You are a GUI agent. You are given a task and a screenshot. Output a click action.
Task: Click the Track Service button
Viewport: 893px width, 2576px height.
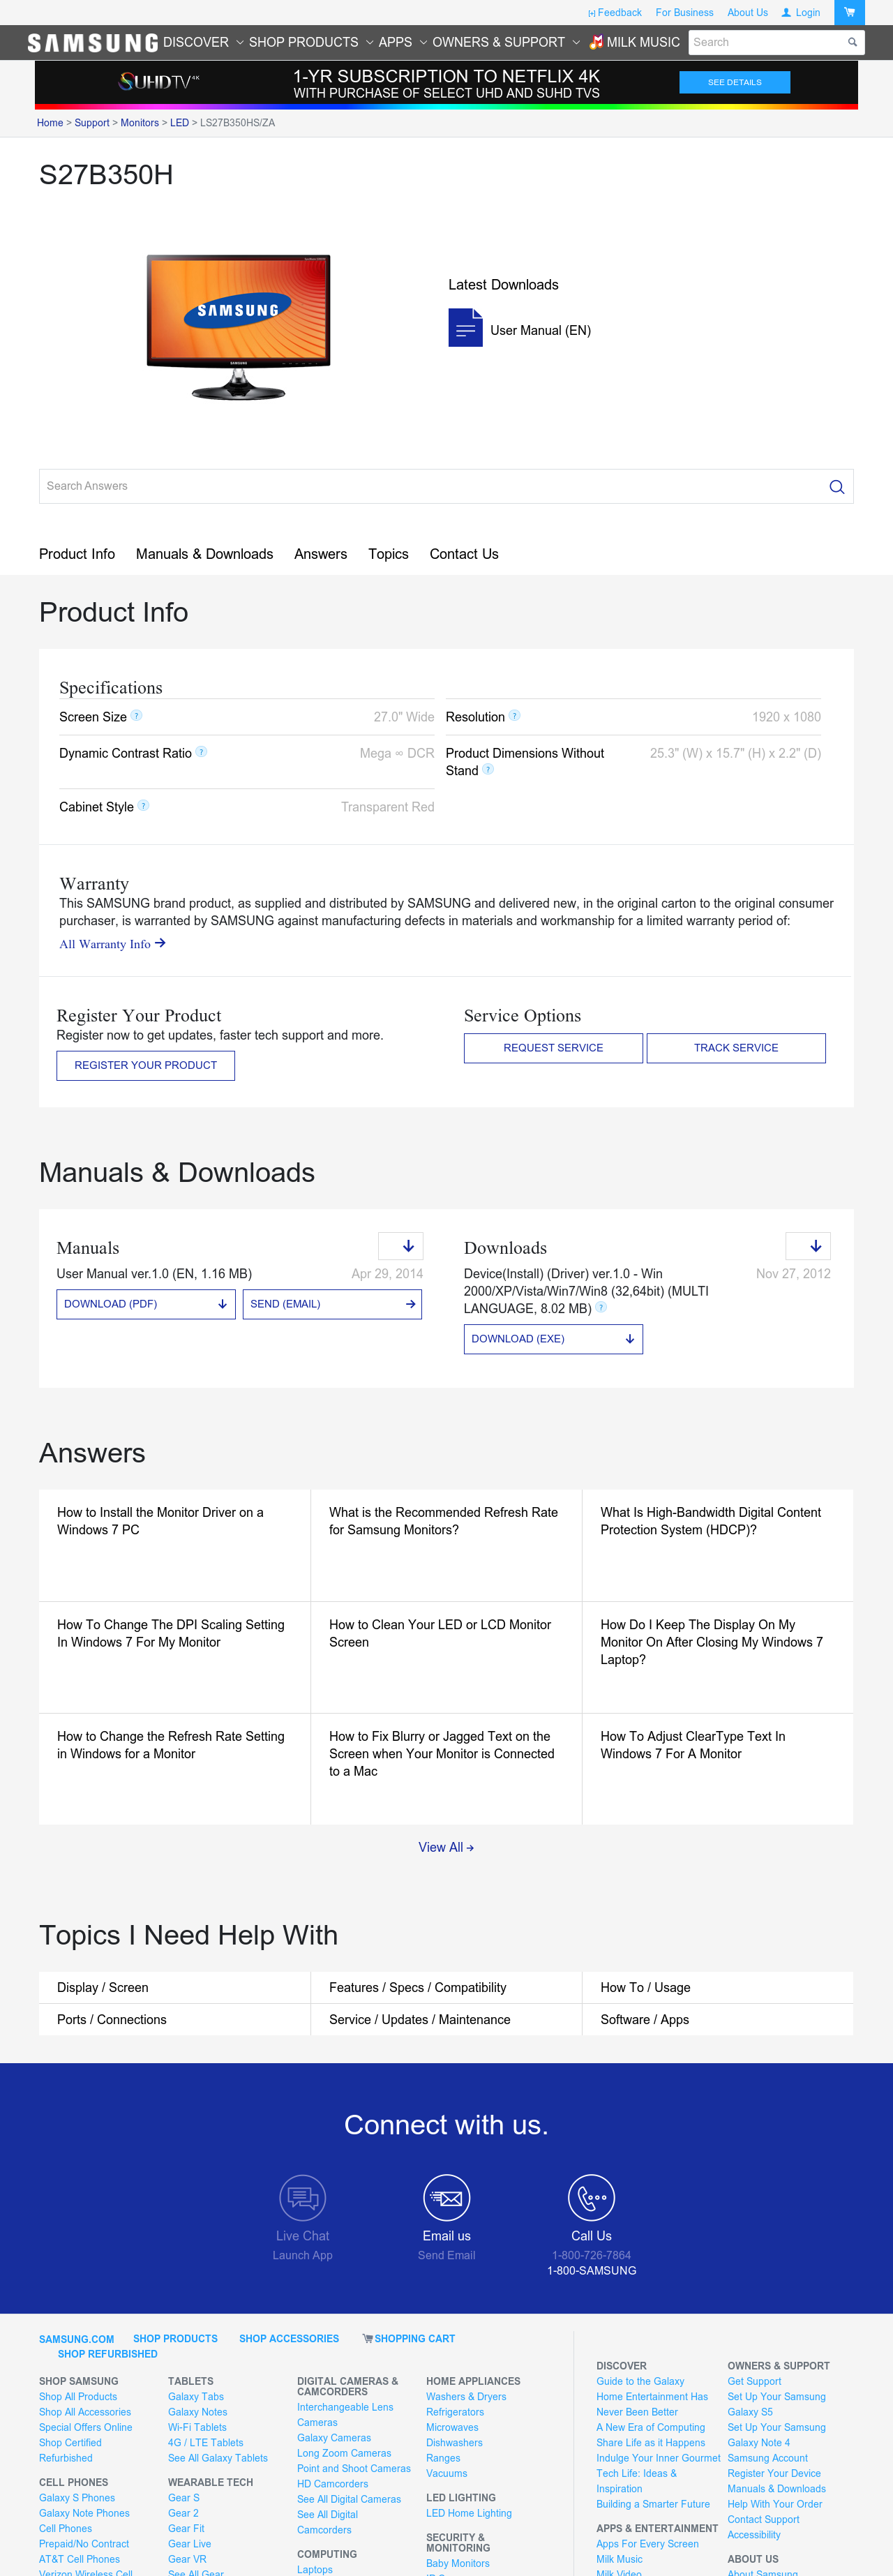[736, 1048]
